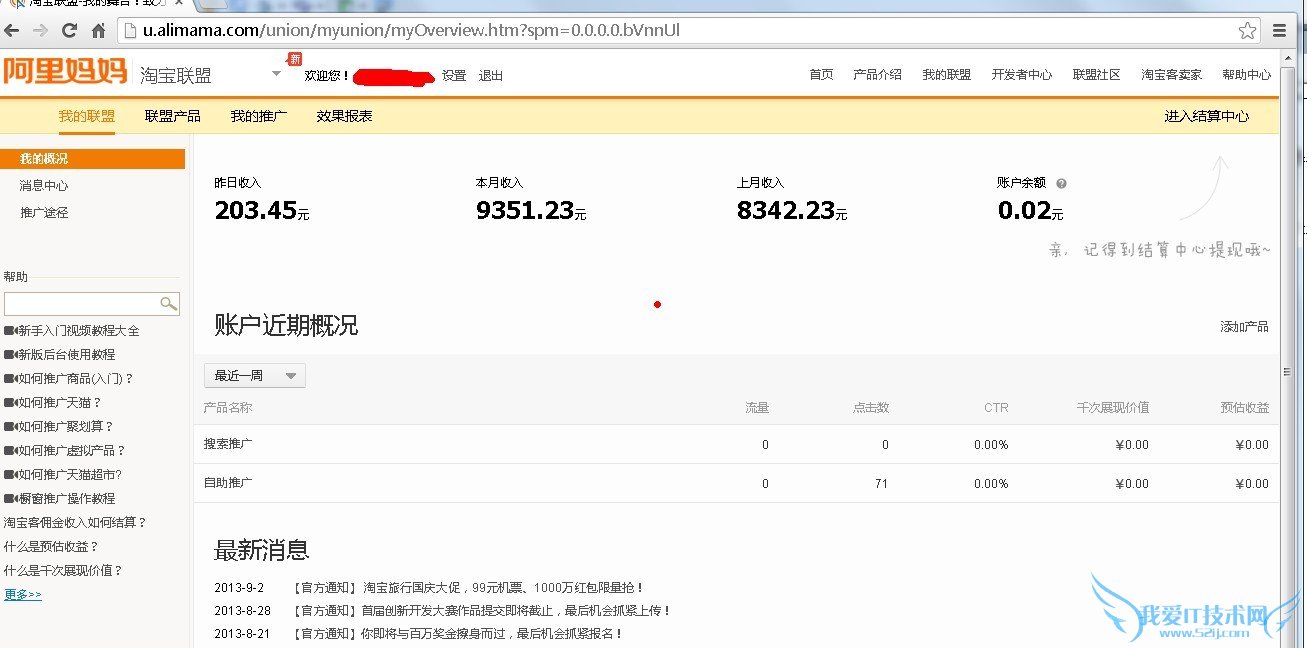The image size is (1307, 648).
Task: Select 消息中心 in the sidebar
Action: click(44, 186)
